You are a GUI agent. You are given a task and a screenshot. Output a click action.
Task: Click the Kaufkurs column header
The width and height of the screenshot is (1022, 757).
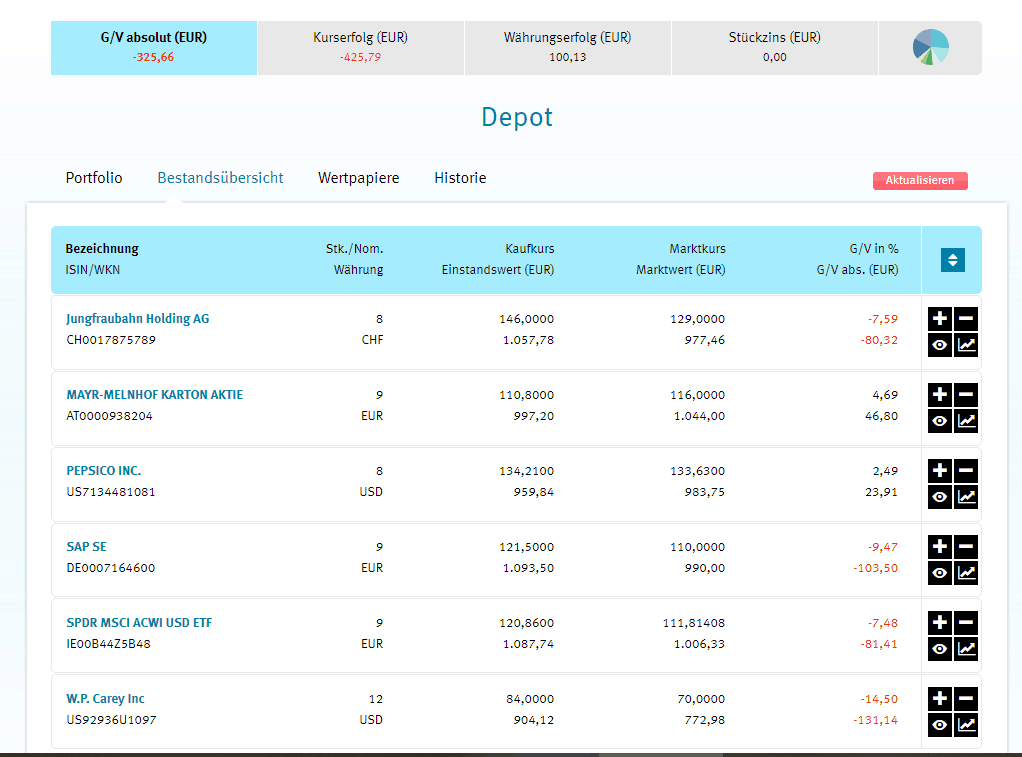pos(530,248)
